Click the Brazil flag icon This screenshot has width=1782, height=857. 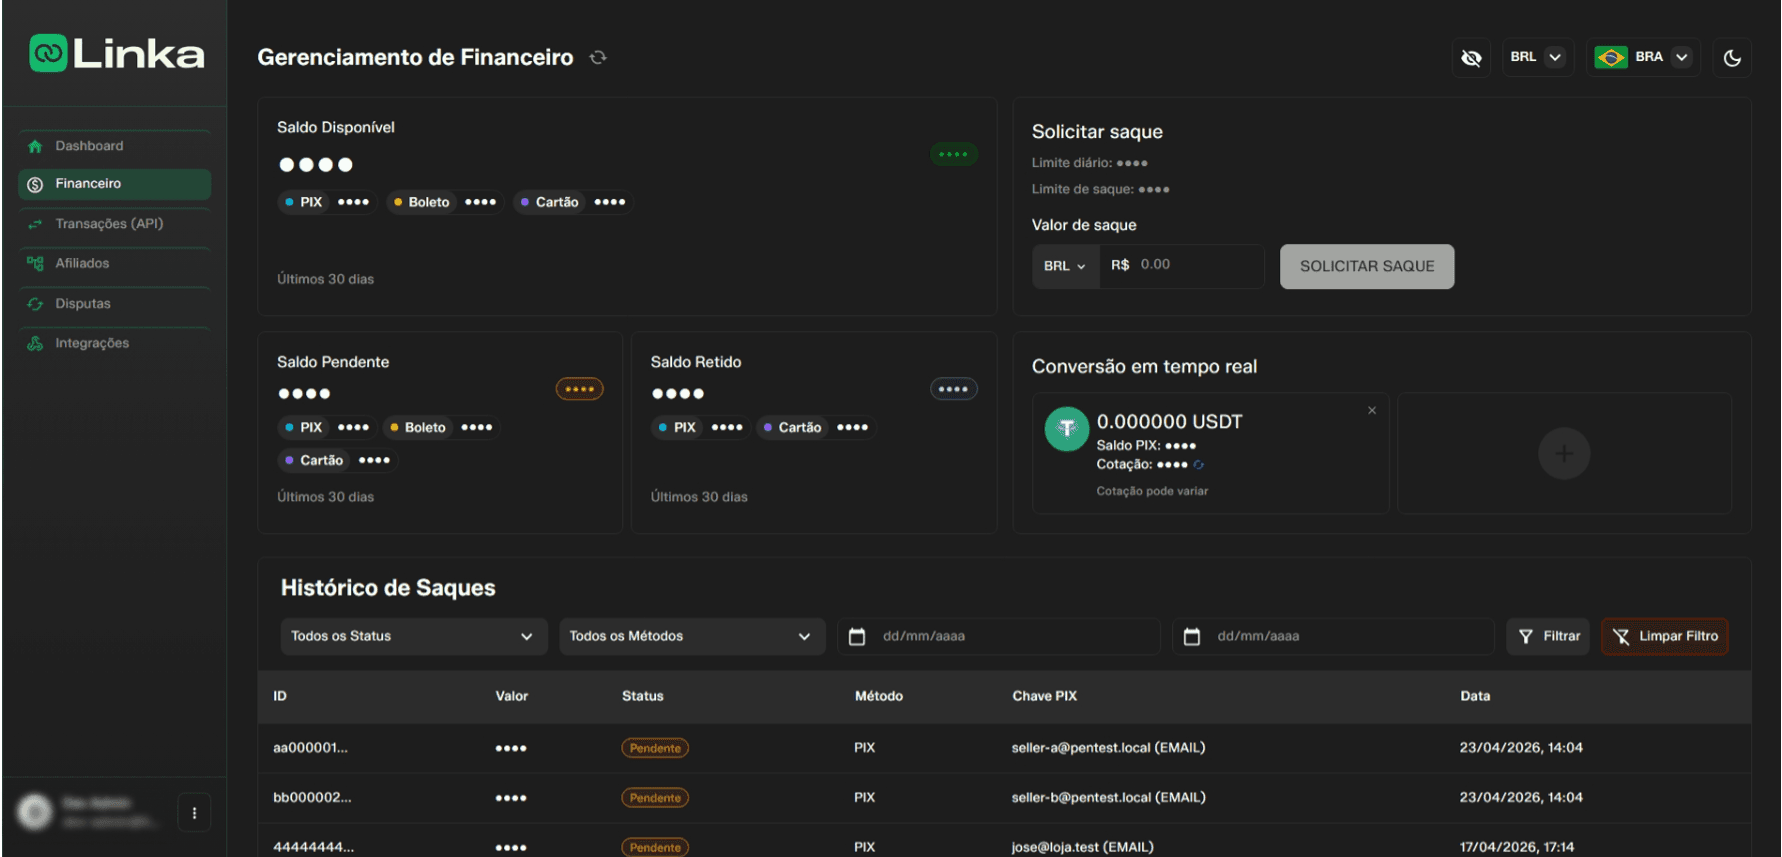pyautogui.click(x=1610, y=57)
